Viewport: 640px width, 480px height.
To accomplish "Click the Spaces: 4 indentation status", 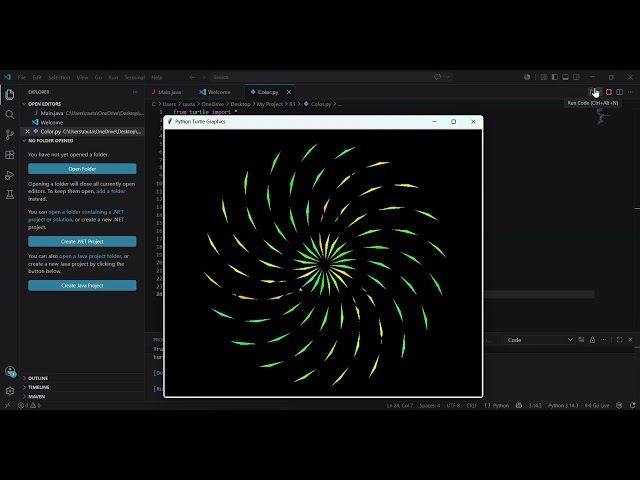I will pos(430,405).
